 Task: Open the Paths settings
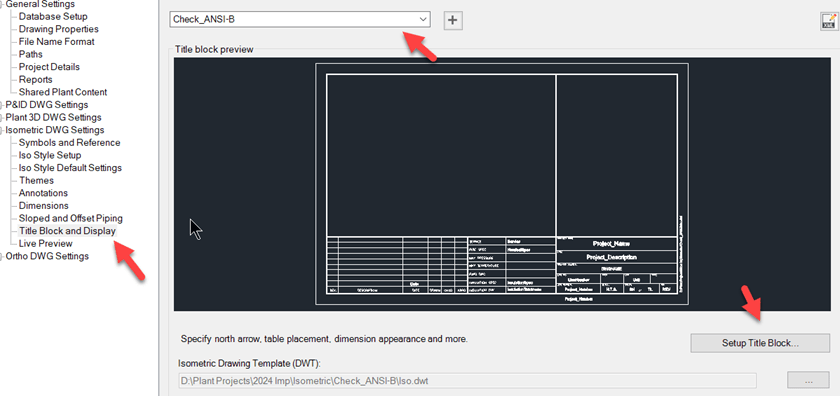(31, 54)
